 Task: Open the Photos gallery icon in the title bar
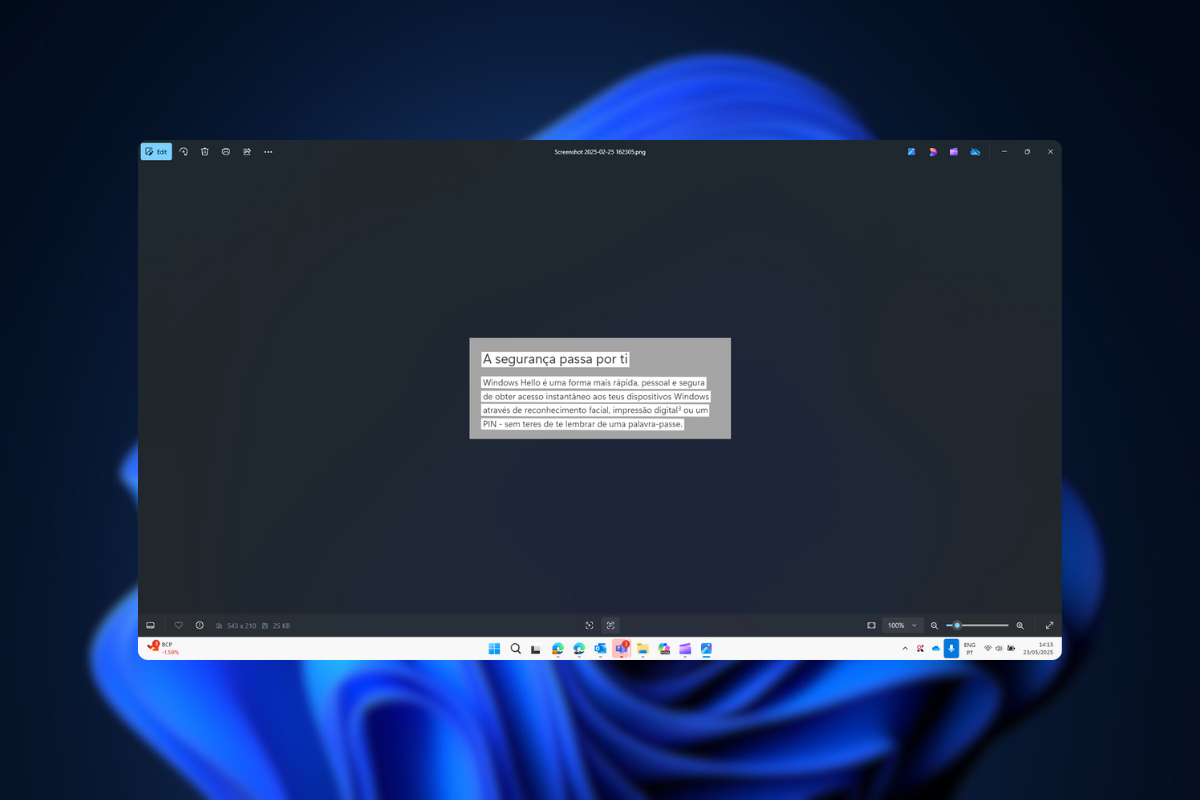click(x=912, y=152)
